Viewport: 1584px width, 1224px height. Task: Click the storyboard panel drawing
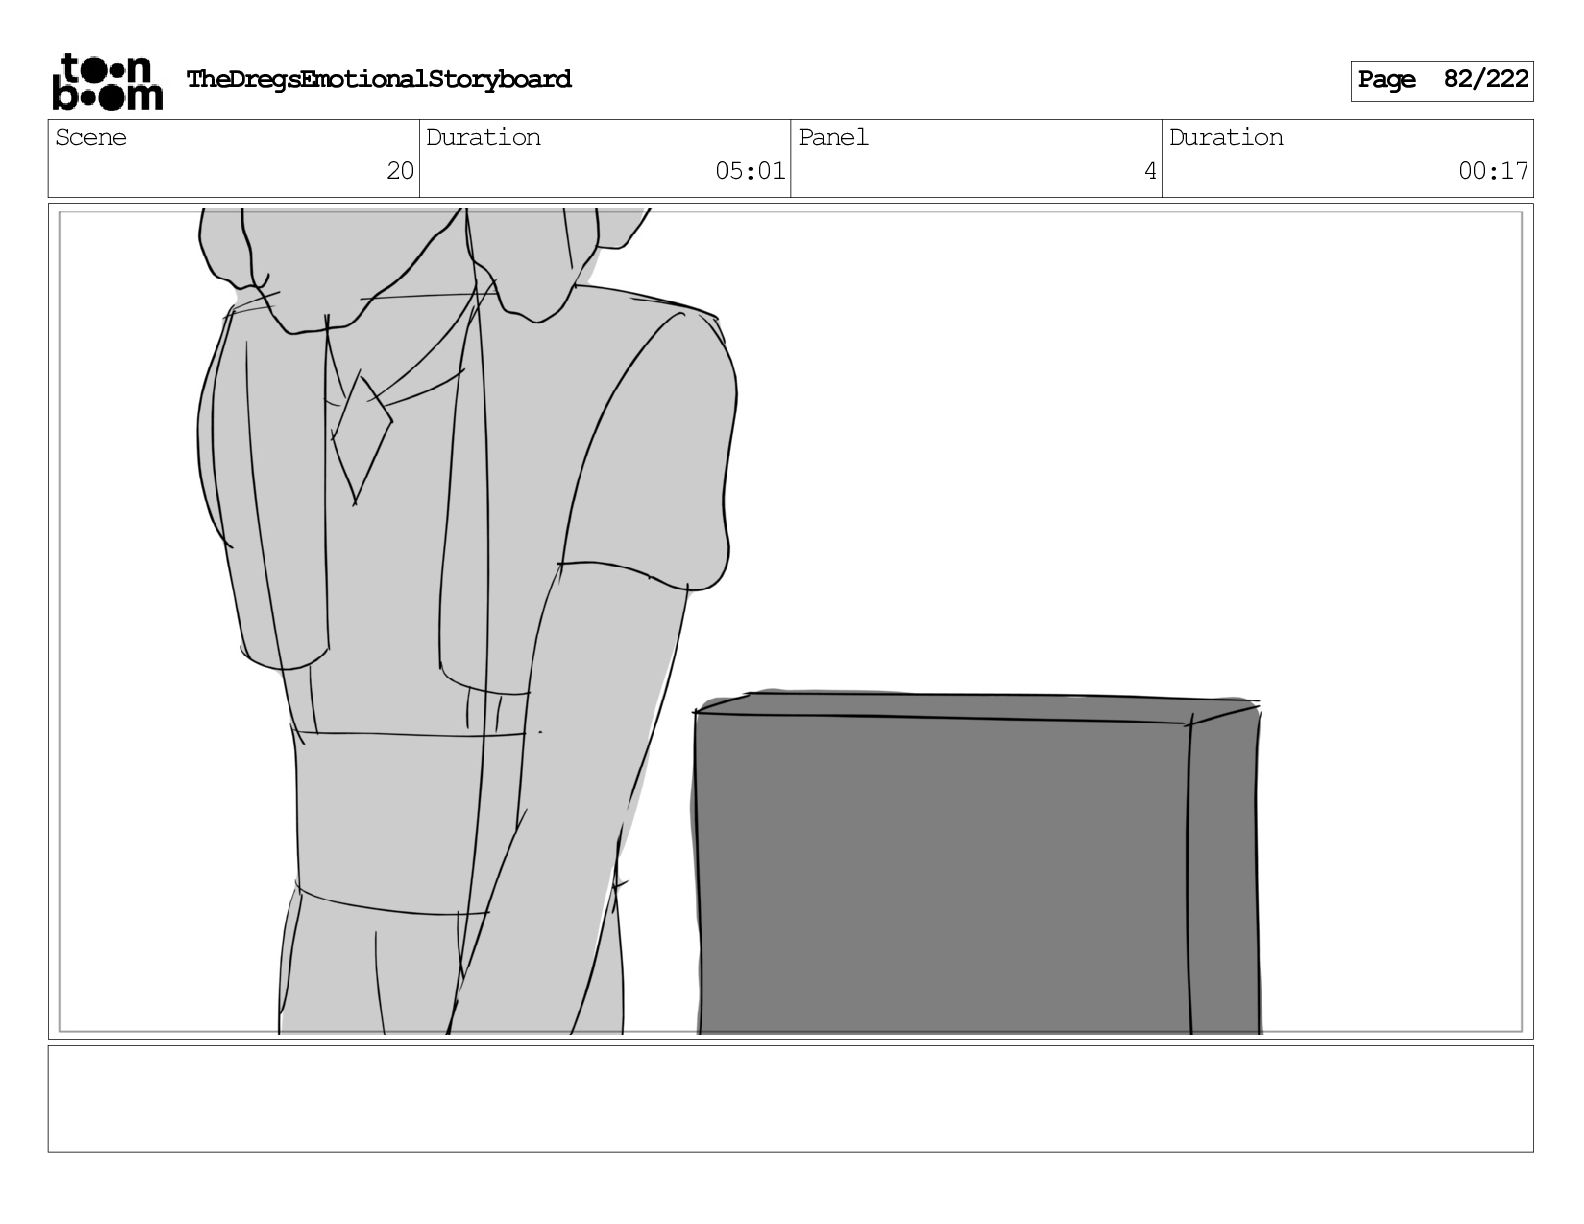click(x=791, y=621)
